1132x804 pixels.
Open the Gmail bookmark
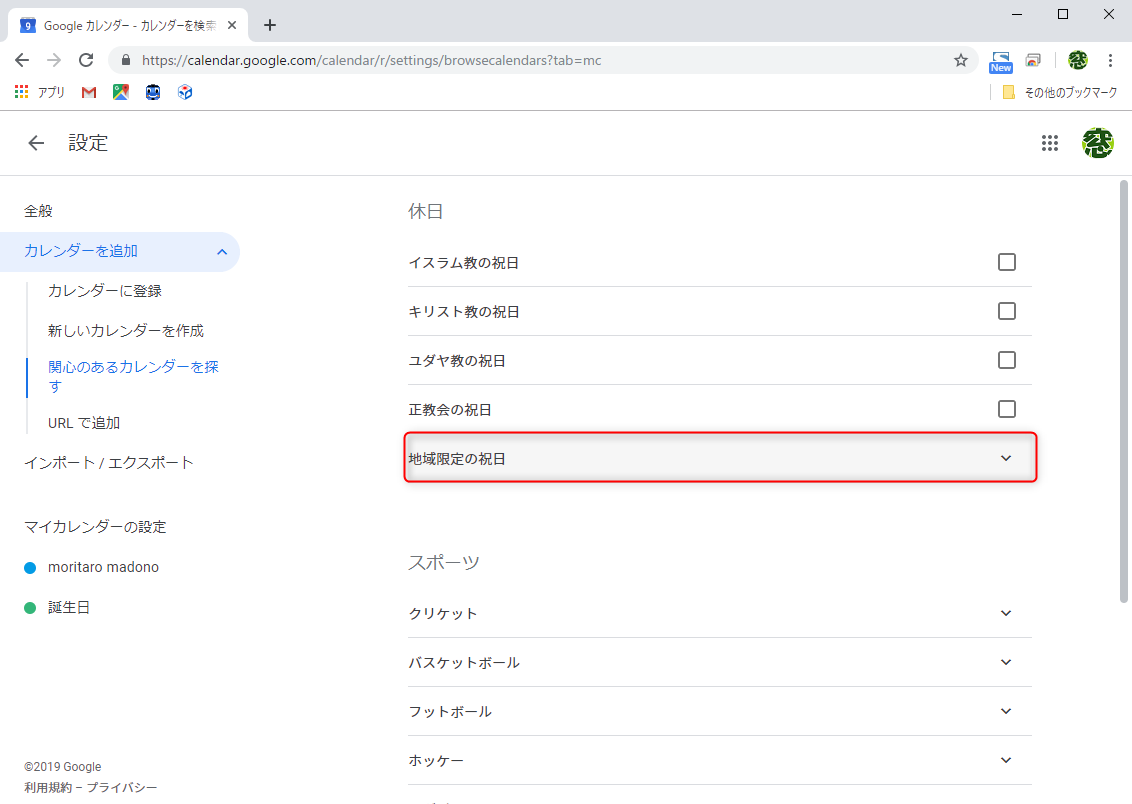pyautogui.click(x=89, y=92)
